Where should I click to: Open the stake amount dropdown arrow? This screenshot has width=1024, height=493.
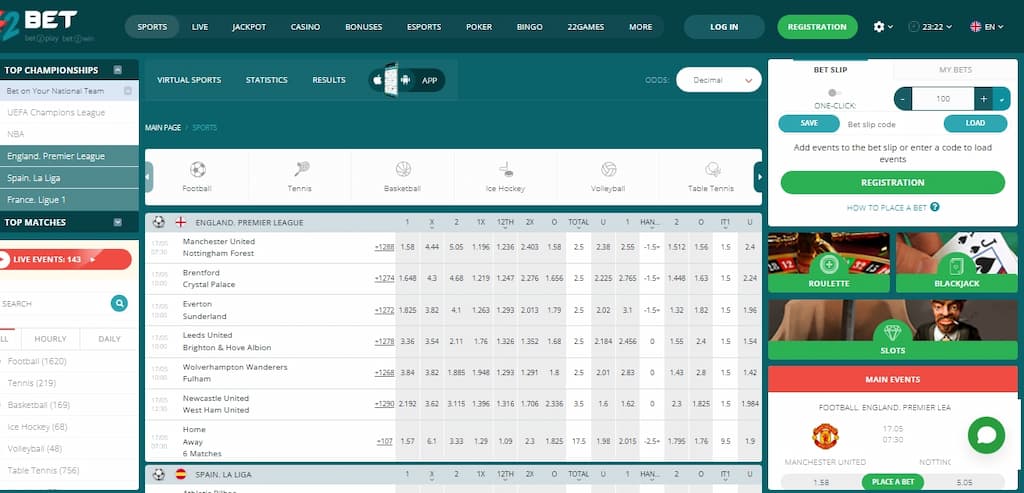(1002, 99)
